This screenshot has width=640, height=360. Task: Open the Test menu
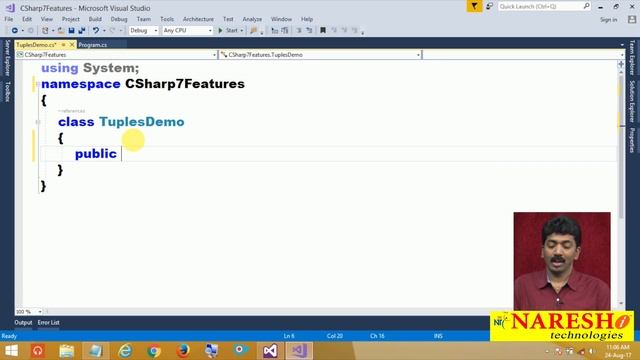(x=228, y=19)
